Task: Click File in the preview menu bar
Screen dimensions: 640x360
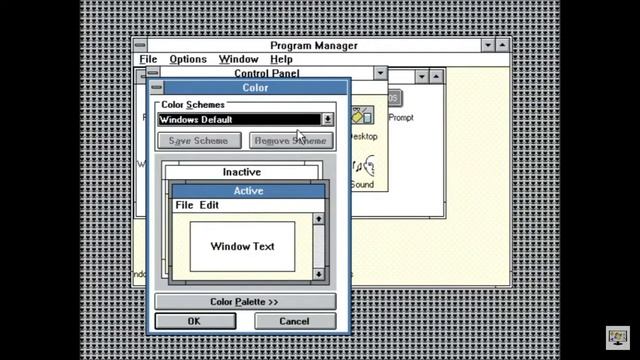Action: [184, 205]
